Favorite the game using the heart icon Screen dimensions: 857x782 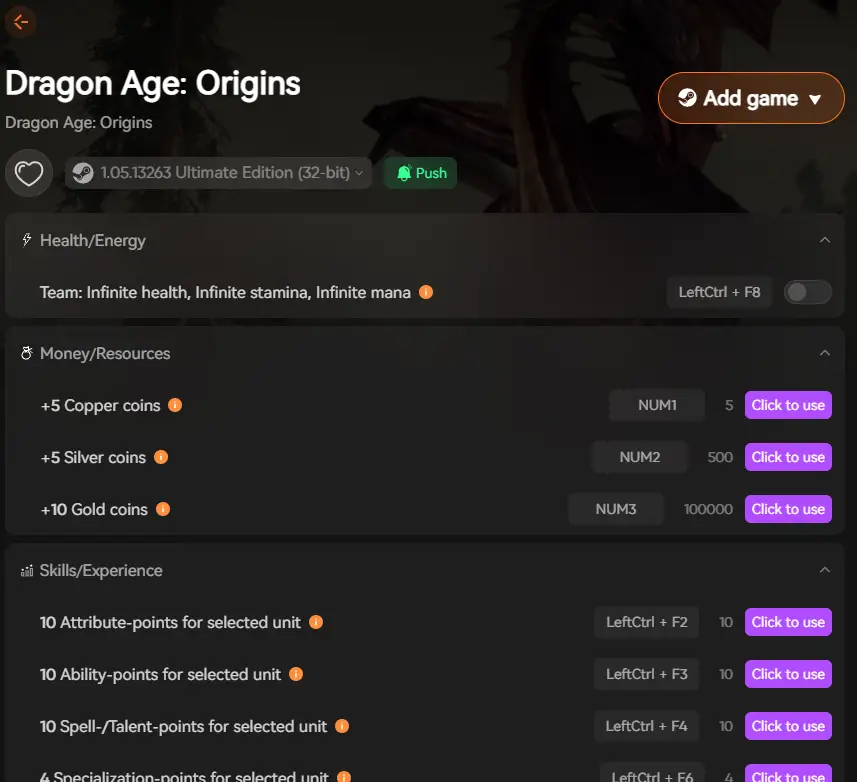click(29, 172)
